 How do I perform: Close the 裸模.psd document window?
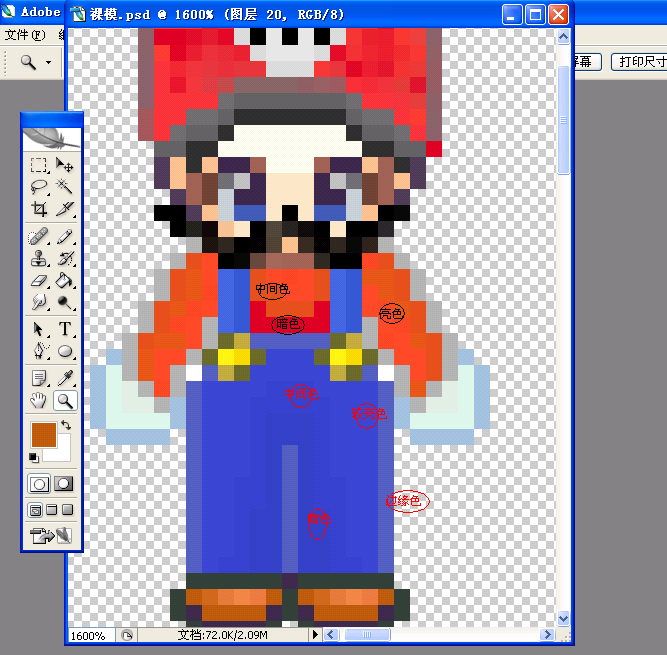(558, 15)
